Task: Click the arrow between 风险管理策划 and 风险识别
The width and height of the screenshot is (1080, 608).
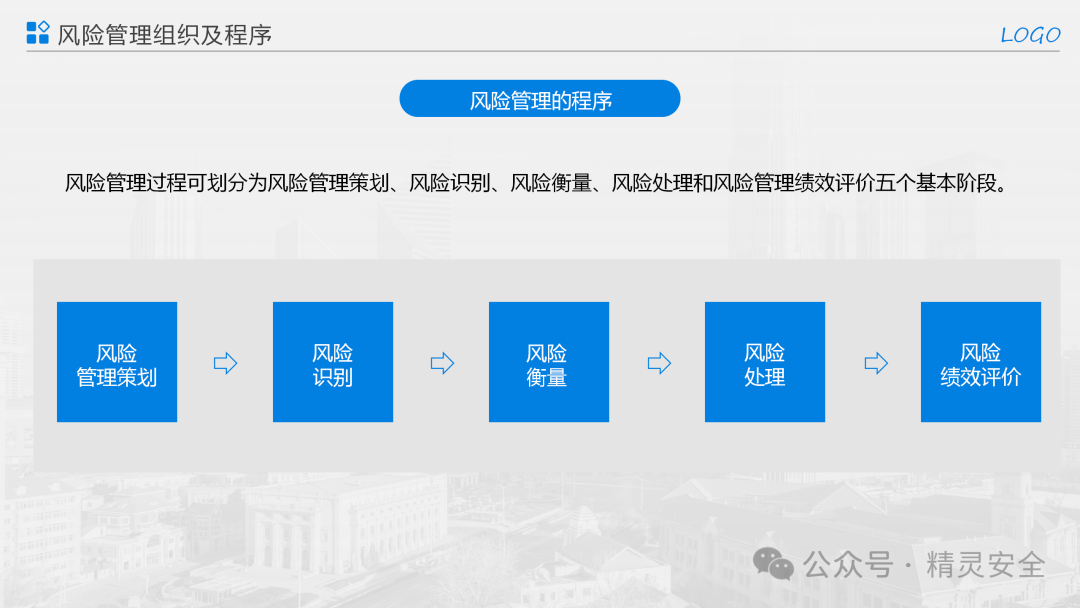Action: pyautogui.click(x=225, y=363)
